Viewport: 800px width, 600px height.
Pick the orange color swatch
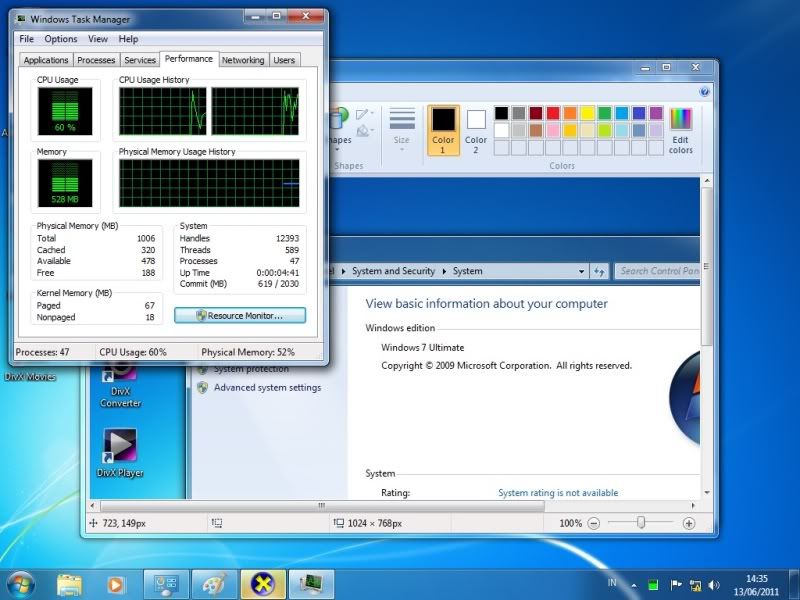570,113
